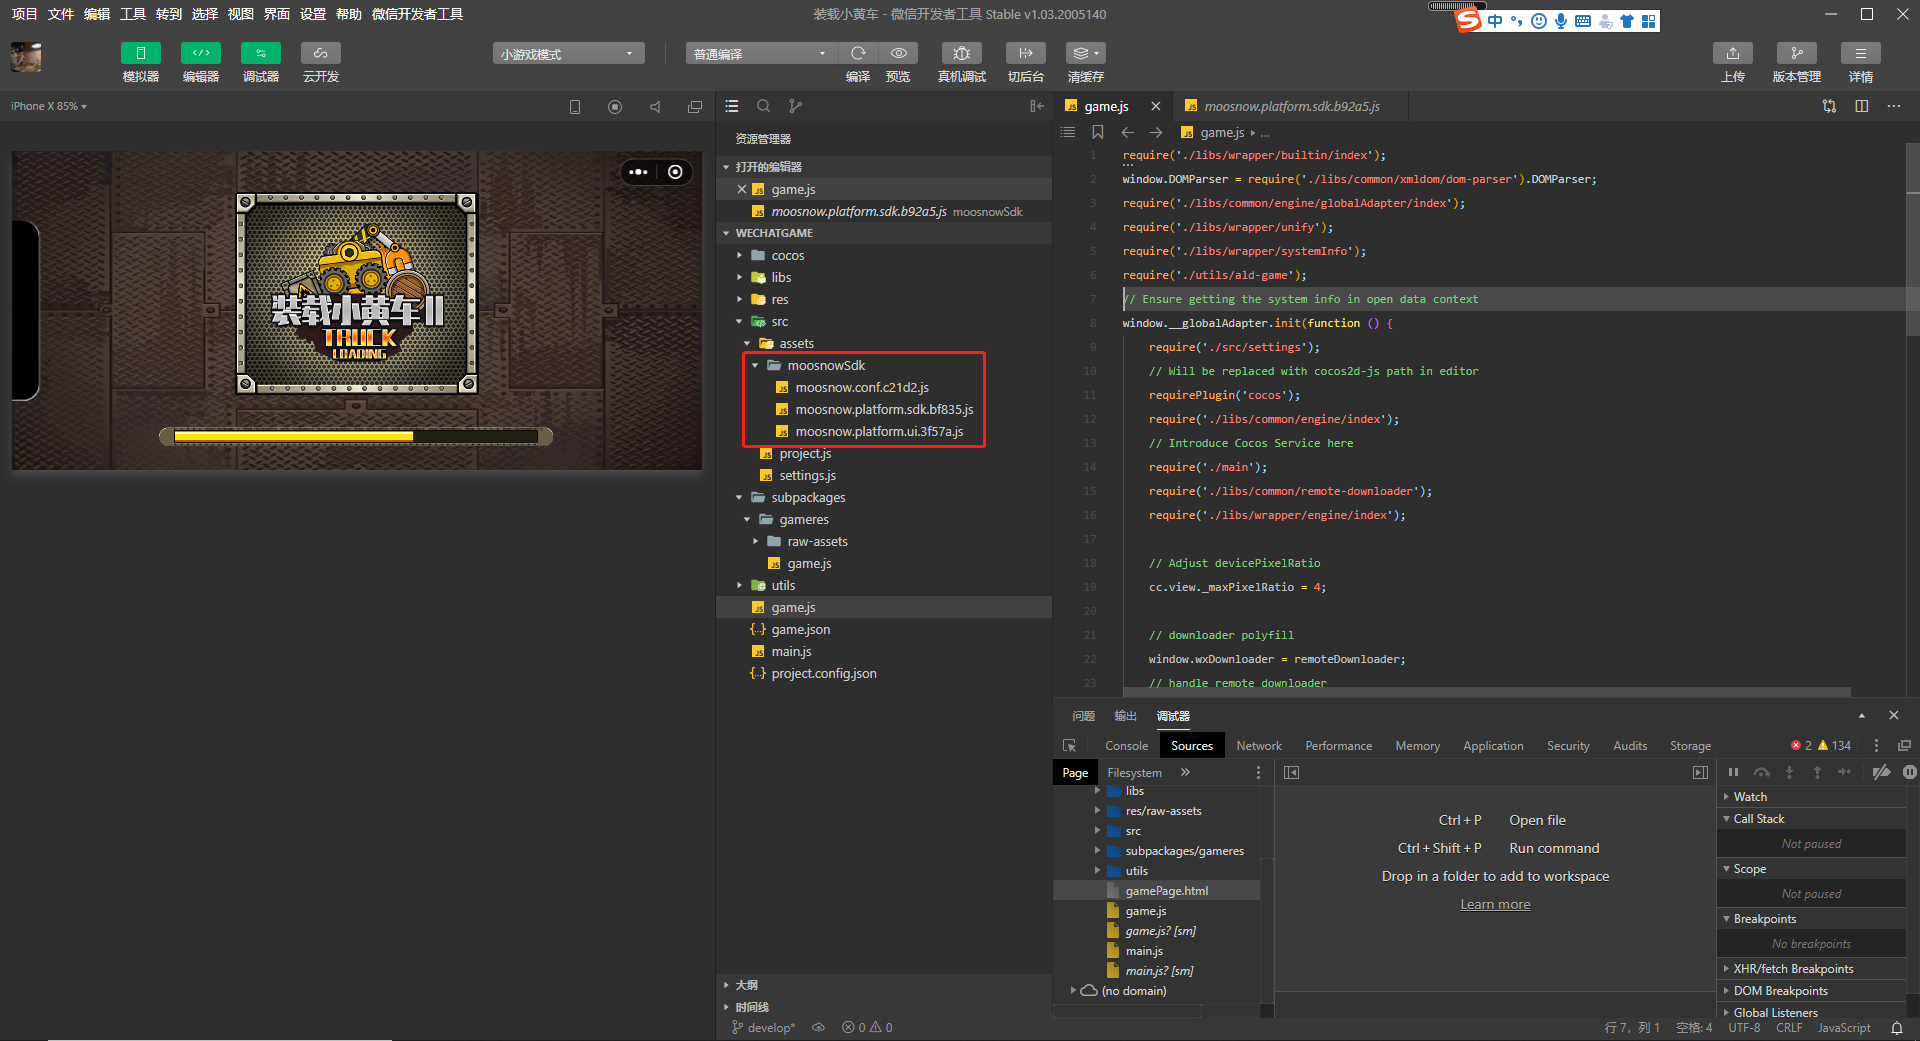1920x1041 pixels.
Task: Open editor more actions ellipsis
Action: coord(1893,106)
